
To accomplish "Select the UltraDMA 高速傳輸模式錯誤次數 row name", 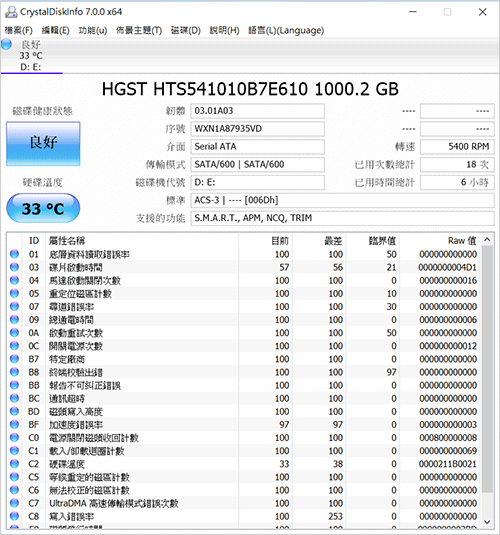I will (114, 503).
